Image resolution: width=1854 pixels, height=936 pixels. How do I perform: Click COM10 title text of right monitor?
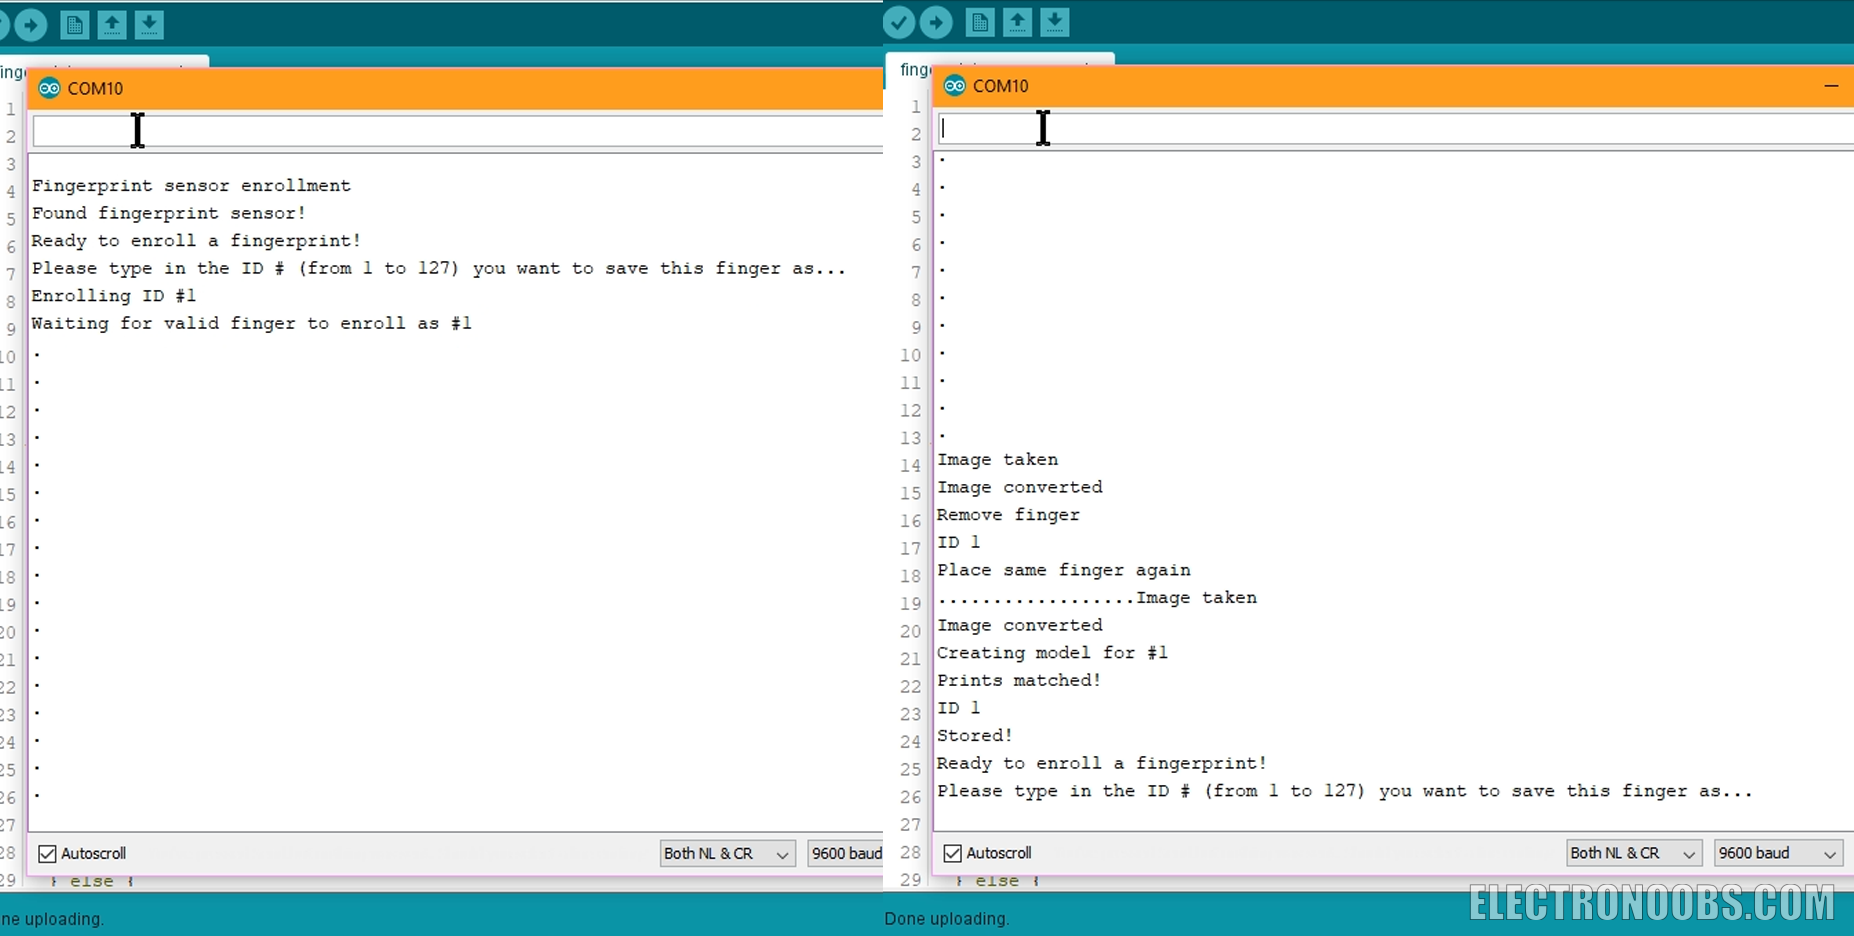click(1000, 86)
